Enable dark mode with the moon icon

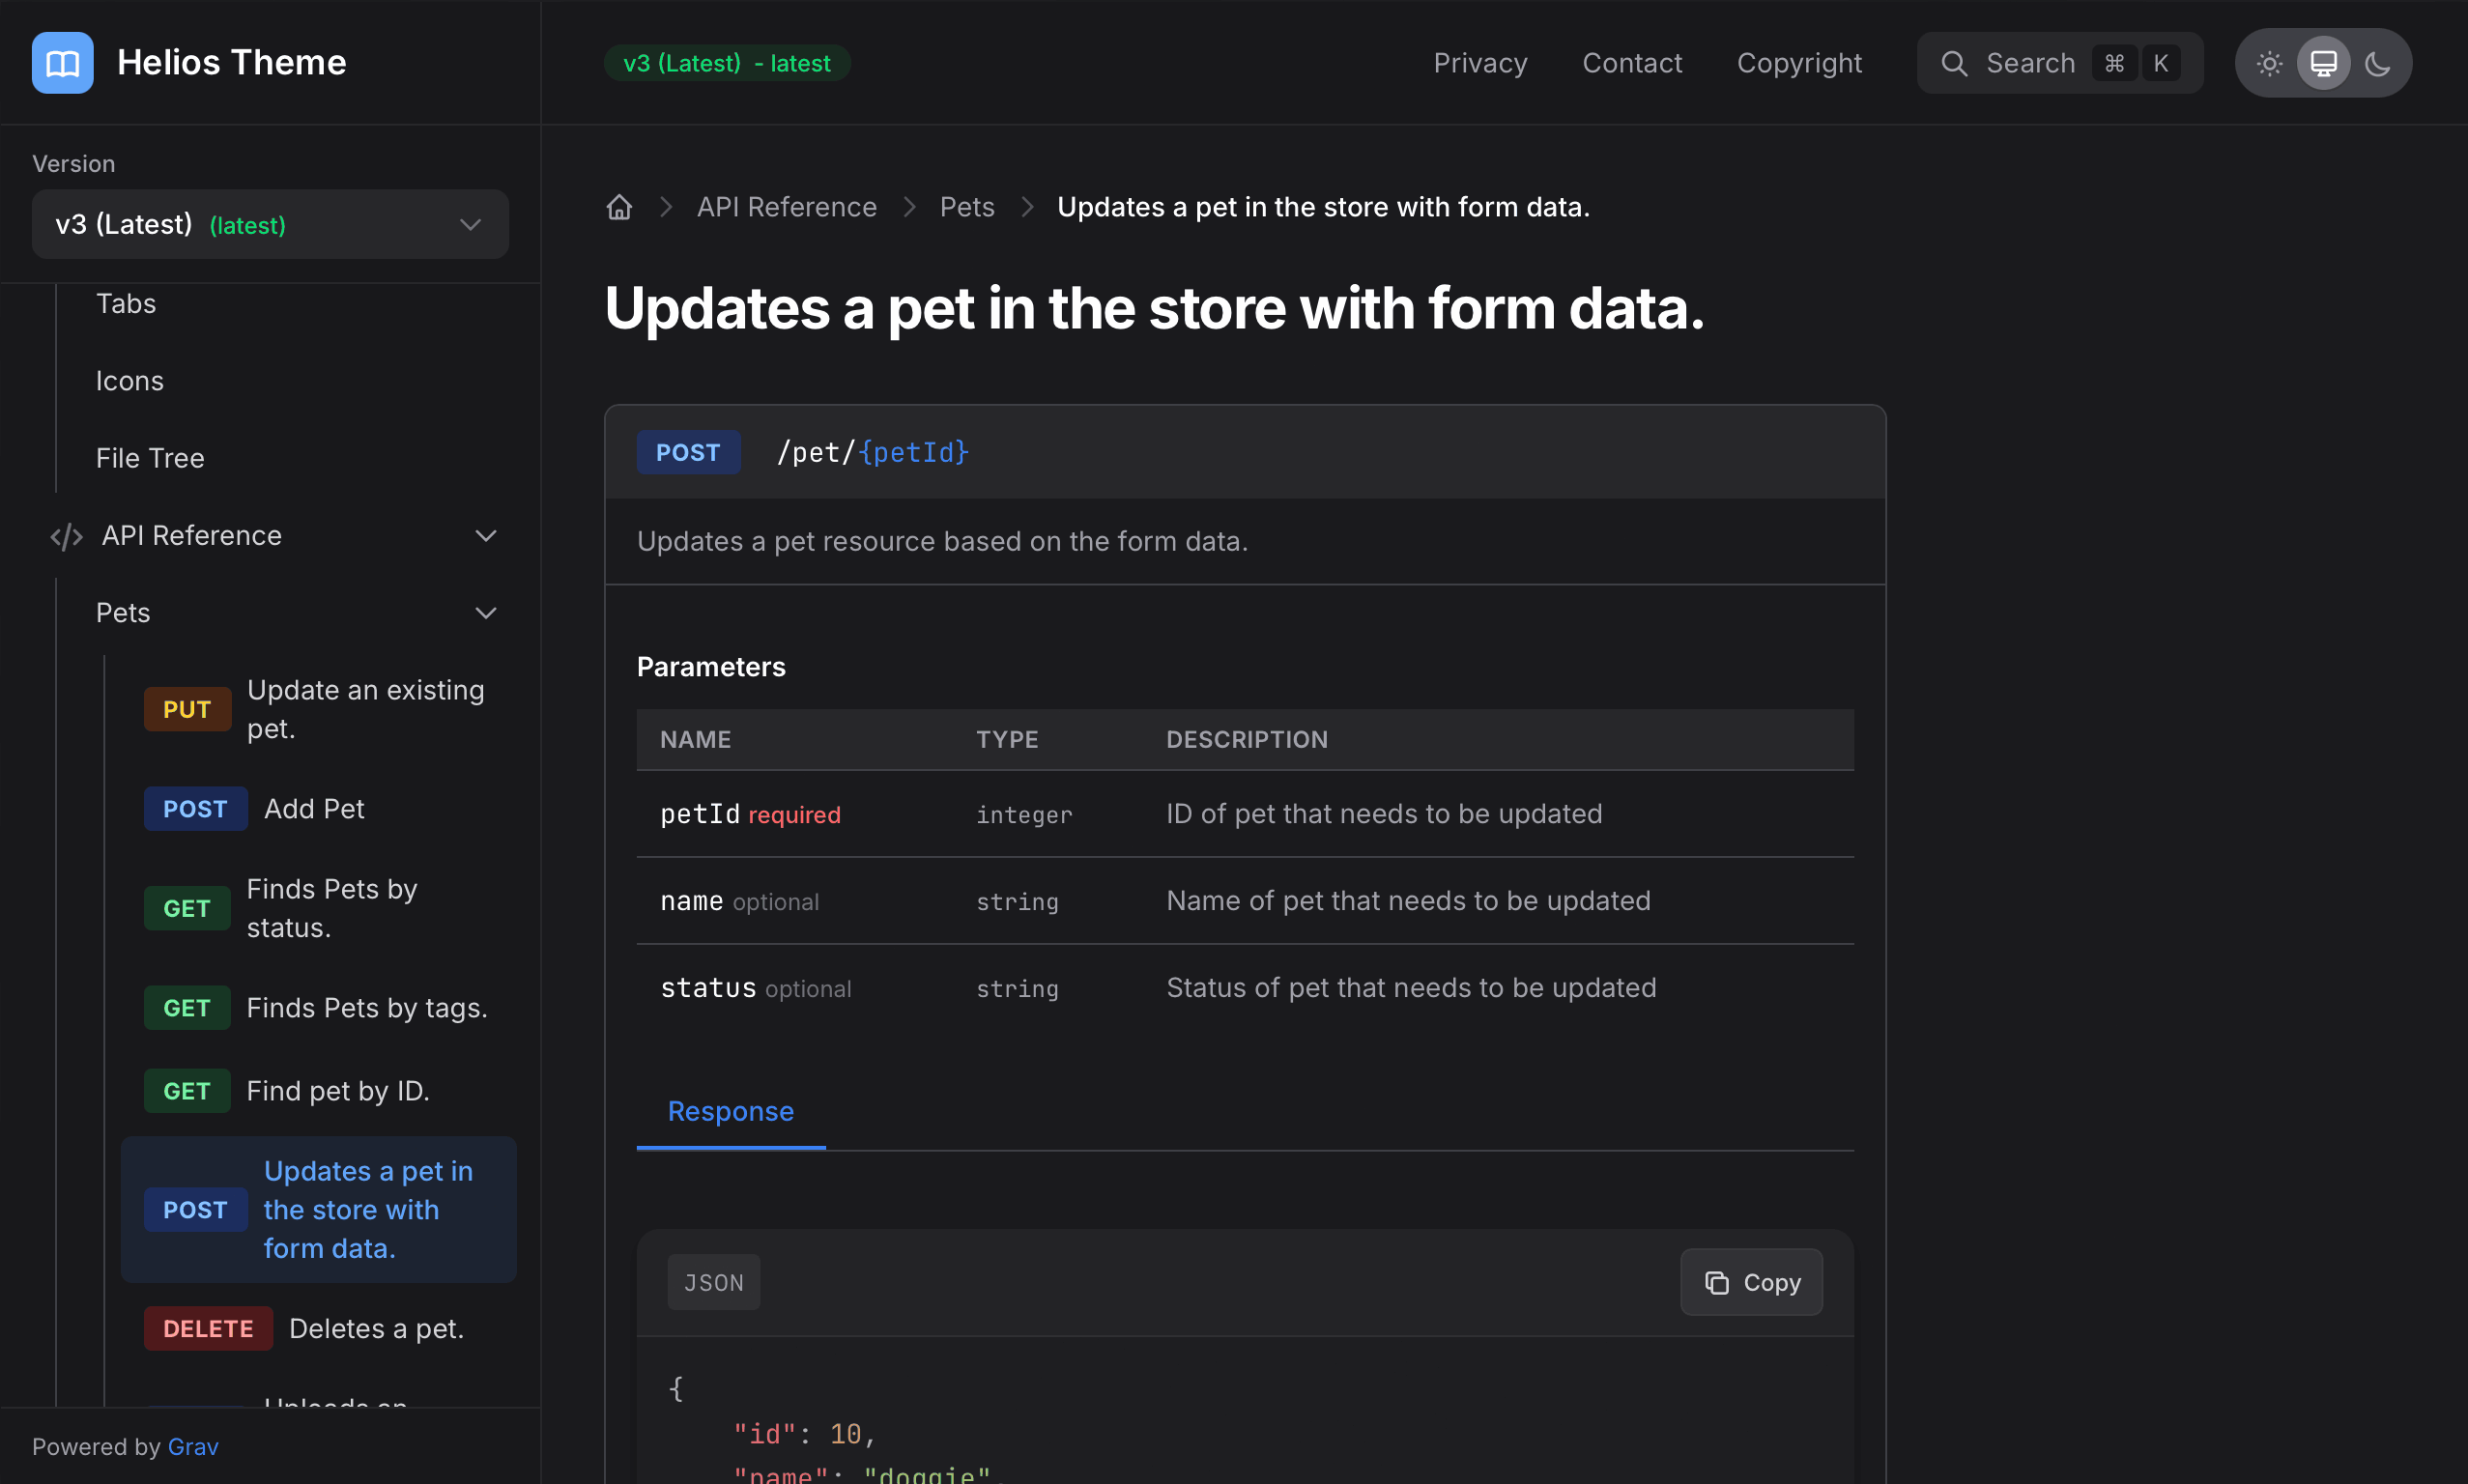2377,63
